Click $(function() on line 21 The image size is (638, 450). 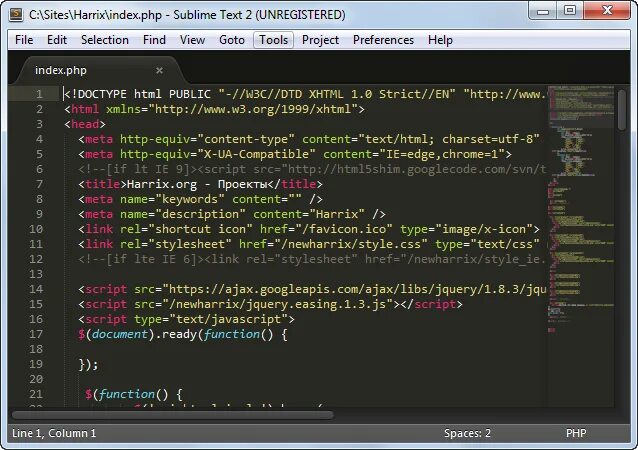pos(127,394)
